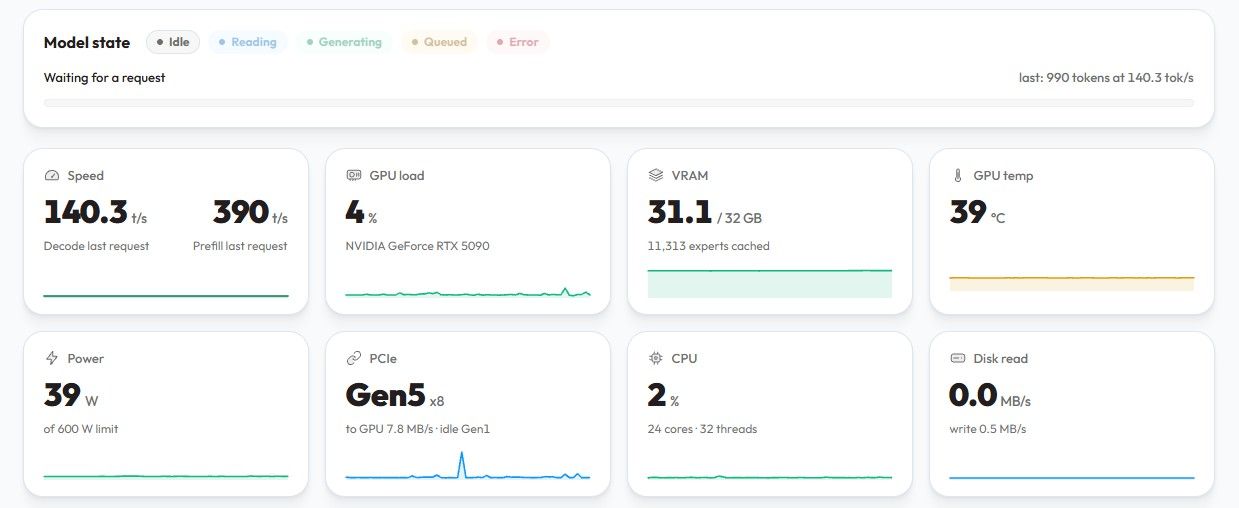Click the 'Disk read' card title

click(x=1001, y=358)
